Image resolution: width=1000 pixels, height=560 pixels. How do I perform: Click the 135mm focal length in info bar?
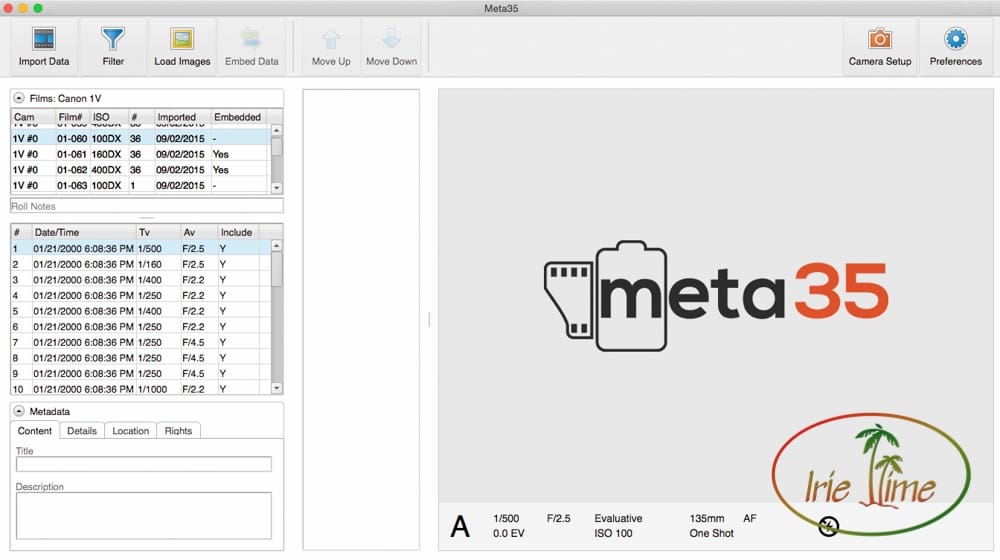(x=707, y=519)
